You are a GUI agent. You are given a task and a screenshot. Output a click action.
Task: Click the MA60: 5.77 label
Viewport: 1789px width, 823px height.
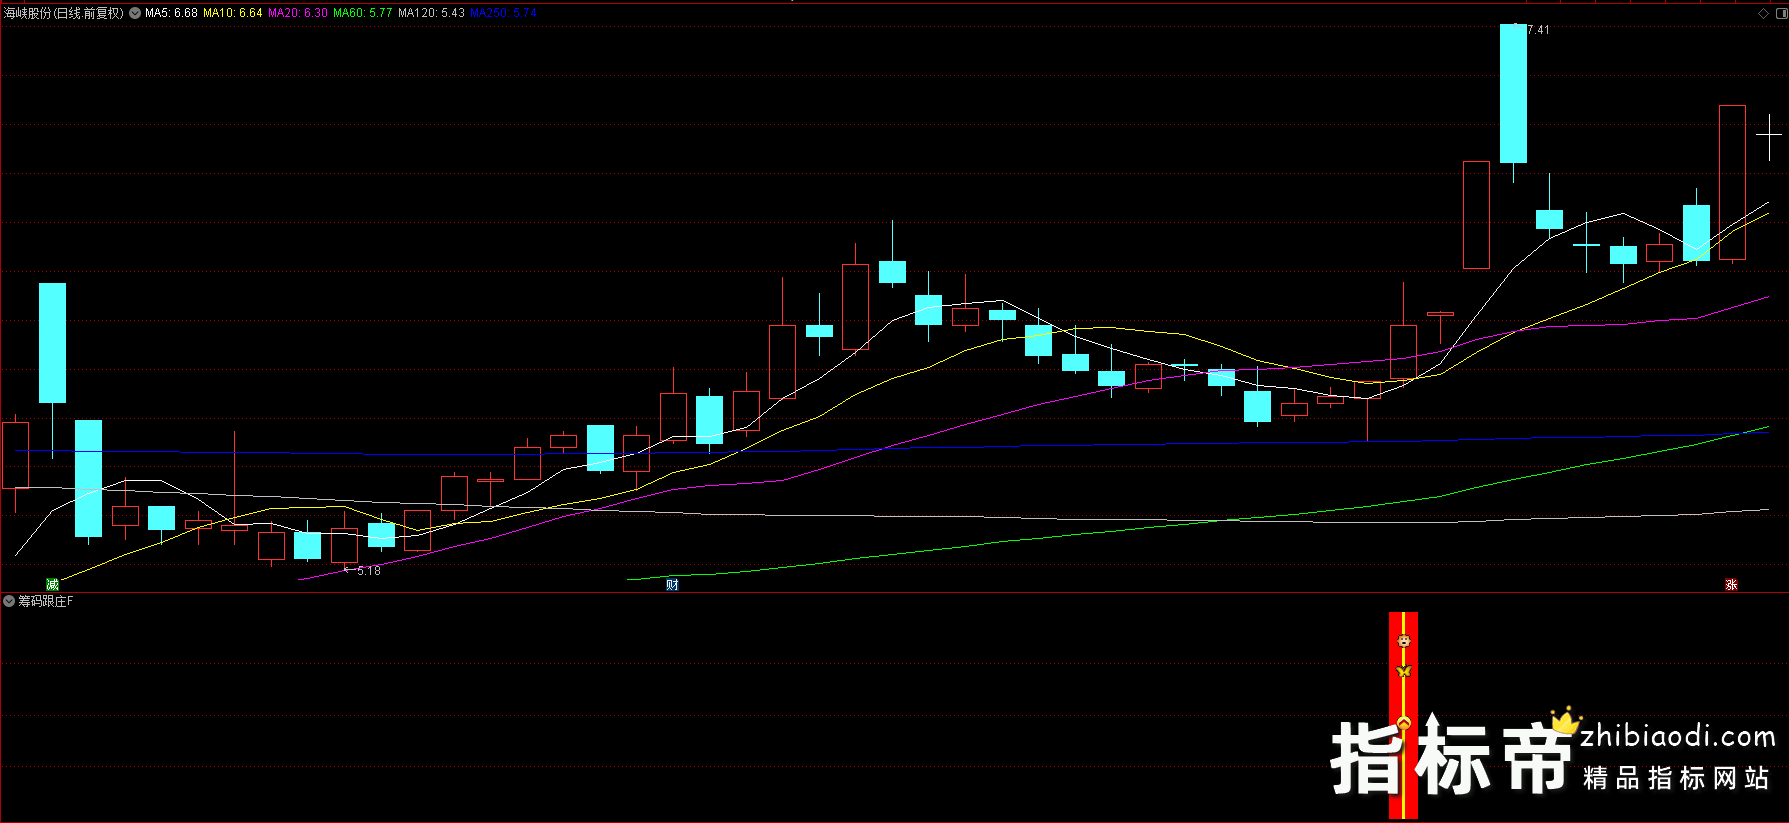tap(363, 13)
